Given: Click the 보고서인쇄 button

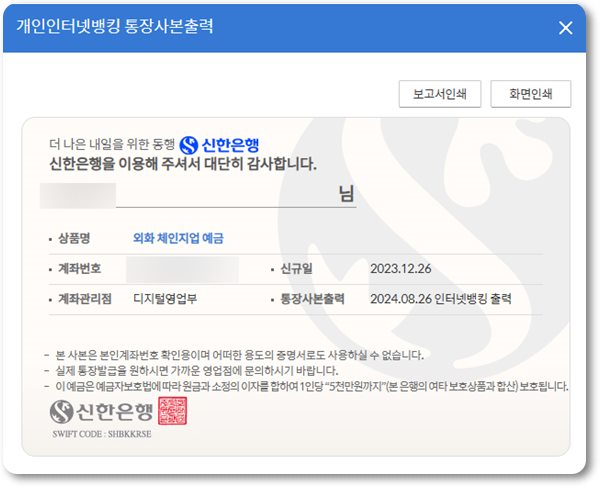Looking at the screenshot, I should 440,94.
